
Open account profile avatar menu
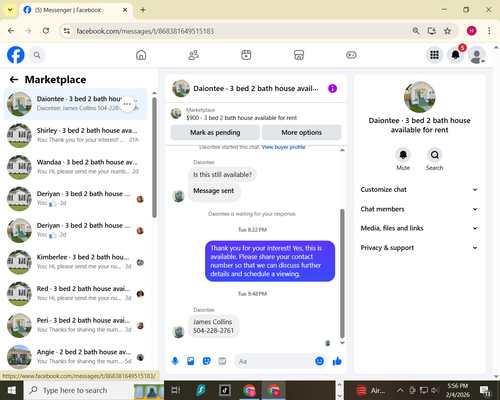[x=477, y=55]
